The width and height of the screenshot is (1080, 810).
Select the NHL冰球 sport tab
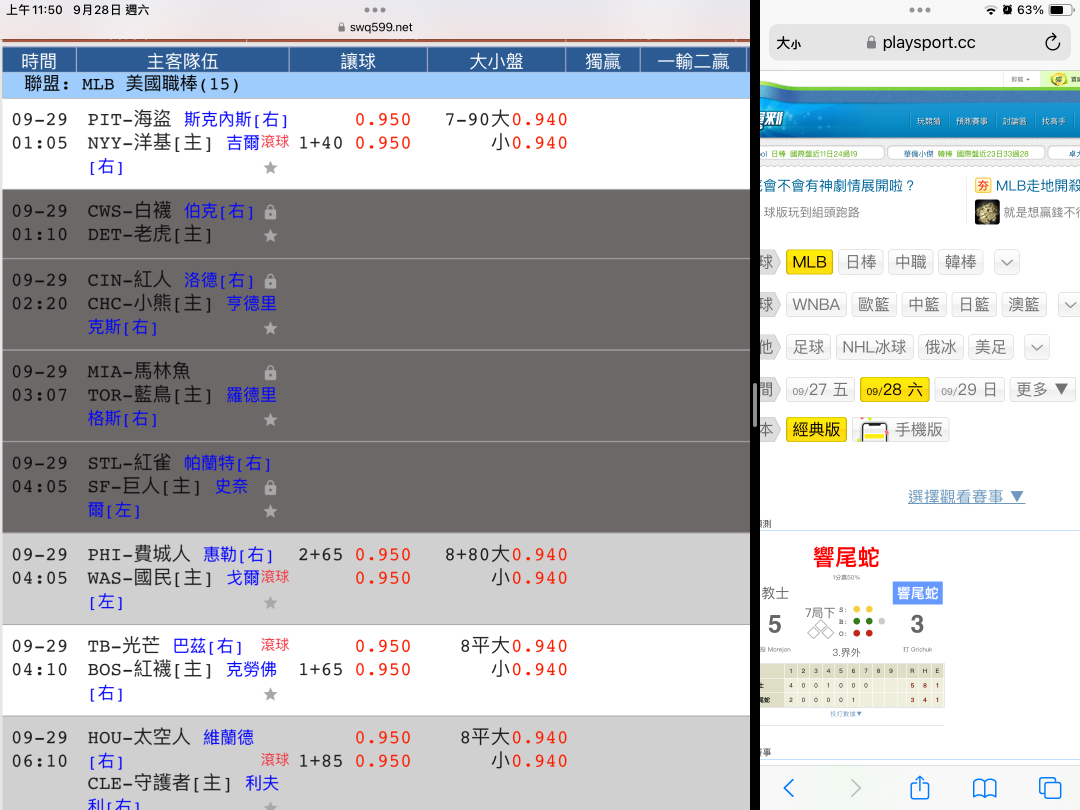click(x=874, y=347)
